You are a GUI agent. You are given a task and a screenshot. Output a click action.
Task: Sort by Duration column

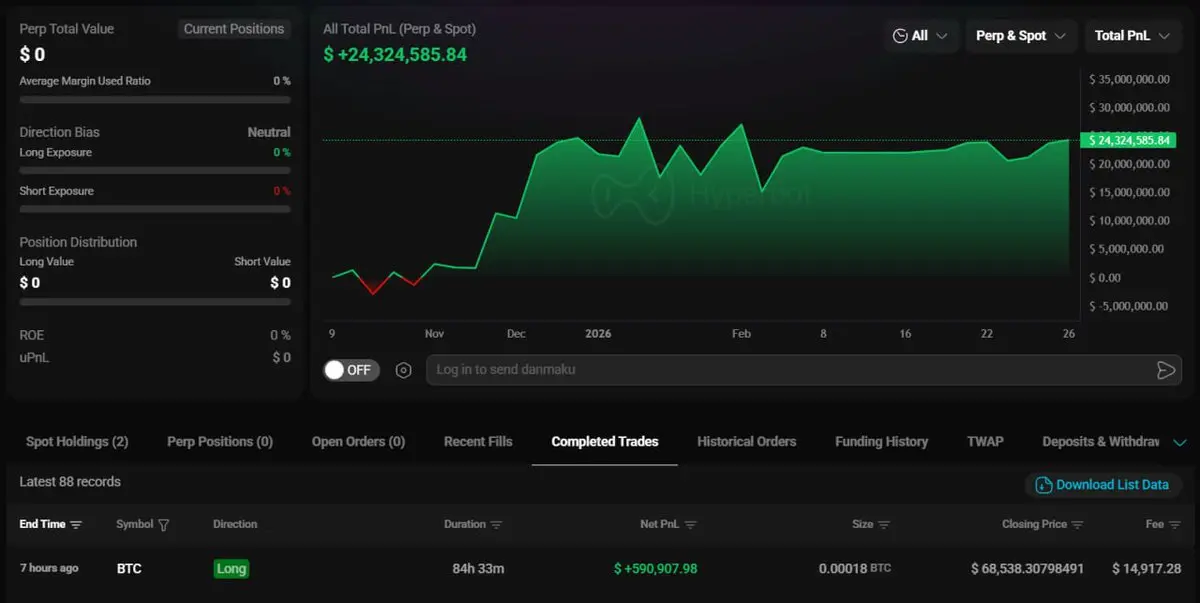pos(473,524)
